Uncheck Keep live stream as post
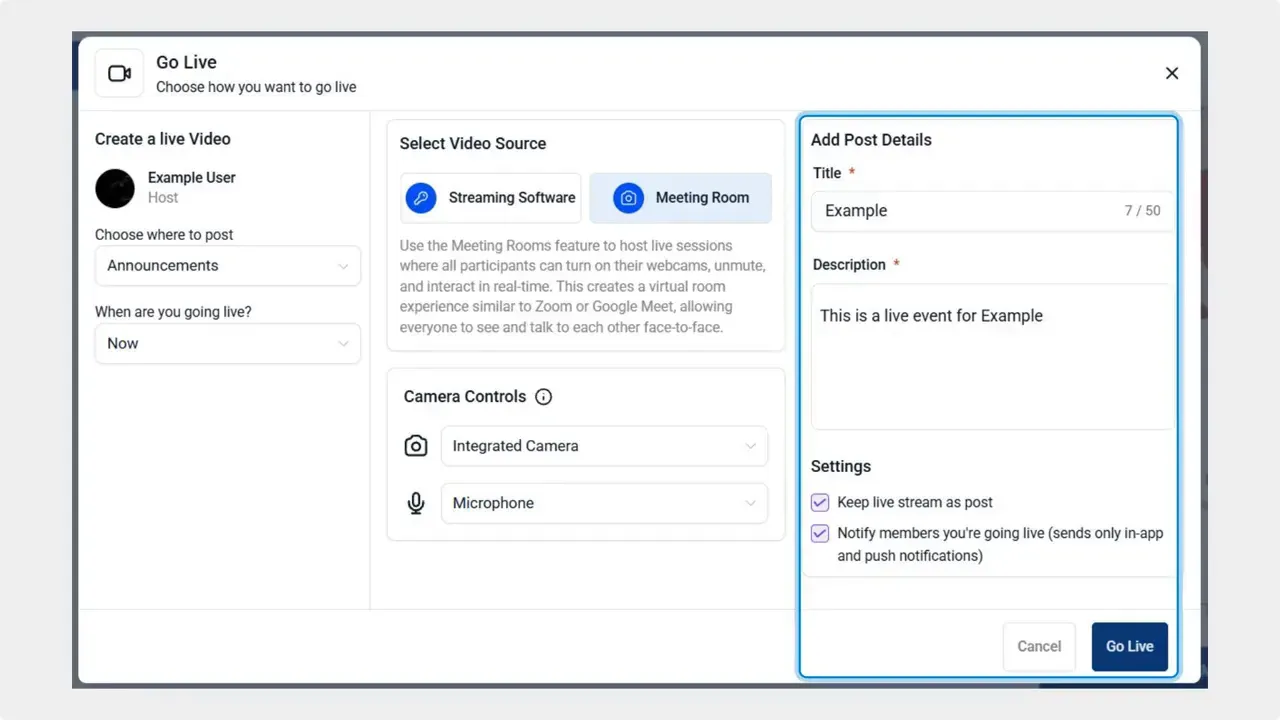Screen dimensions: 1280x720 (x=820, y=502)
